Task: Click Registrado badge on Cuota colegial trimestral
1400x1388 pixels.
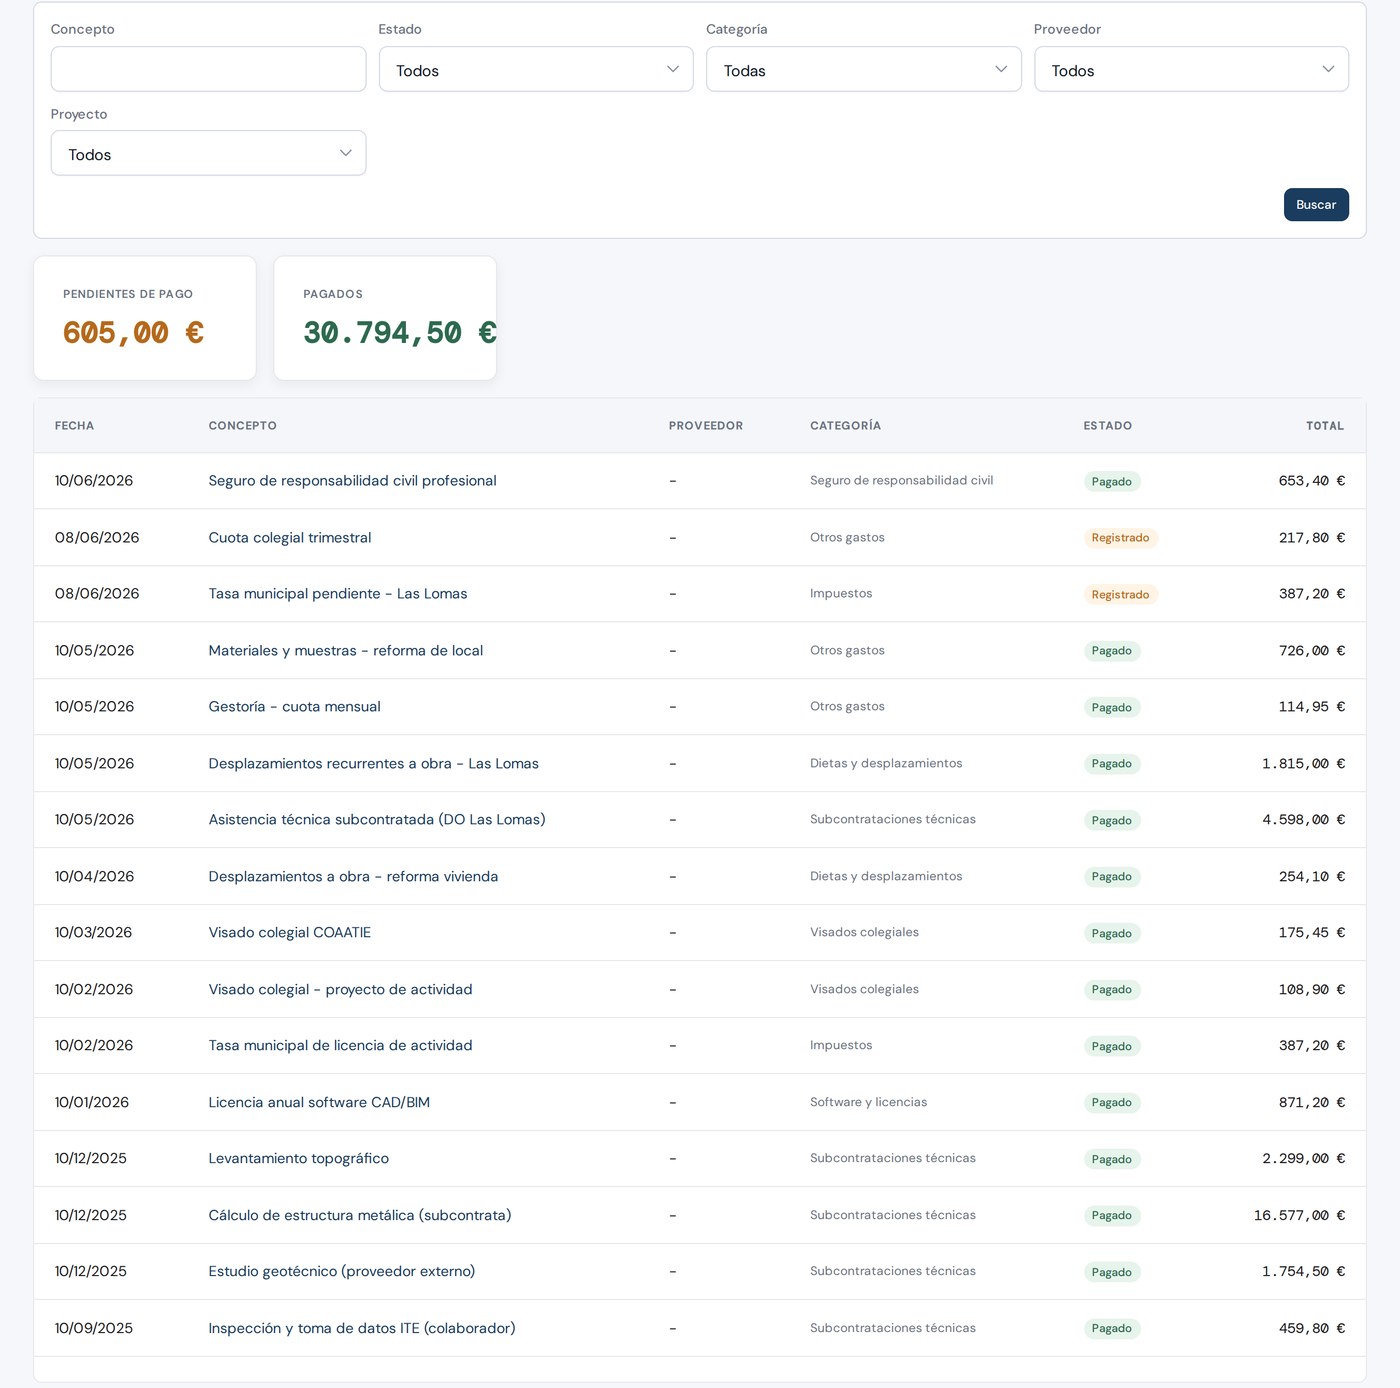Action: click(1120, 538)
